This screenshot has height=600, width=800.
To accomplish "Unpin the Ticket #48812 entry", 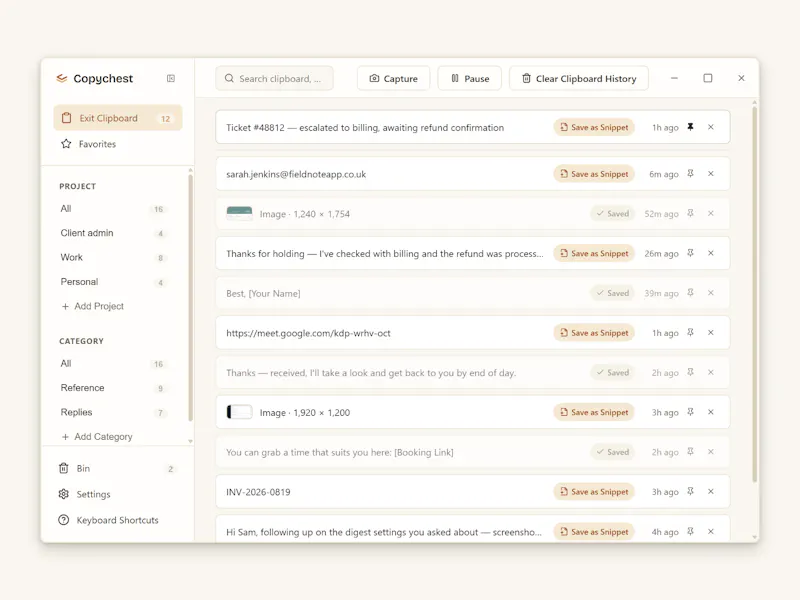I will click(690, 127).
